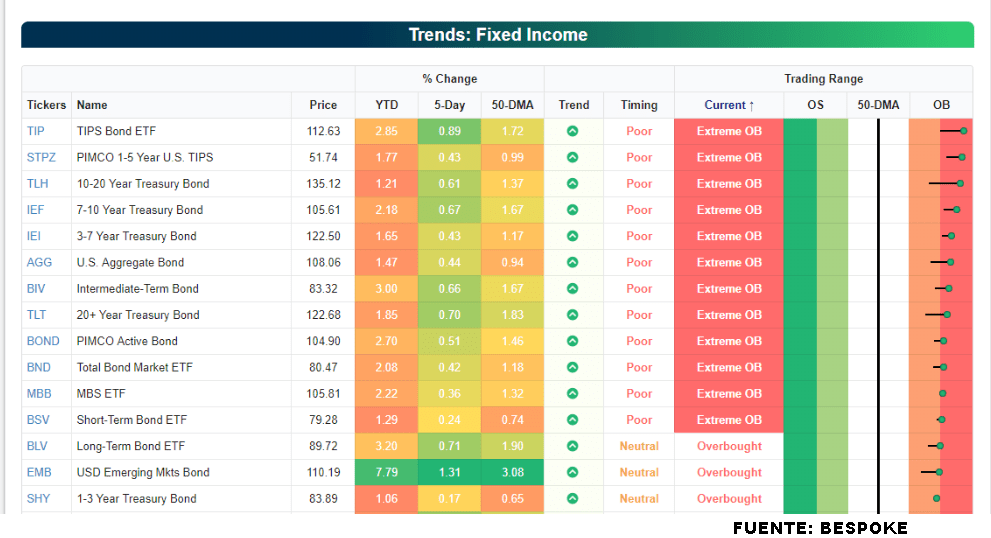Open the BSV ticker link
Screen dimensions: 991x538
click(37, 420)
